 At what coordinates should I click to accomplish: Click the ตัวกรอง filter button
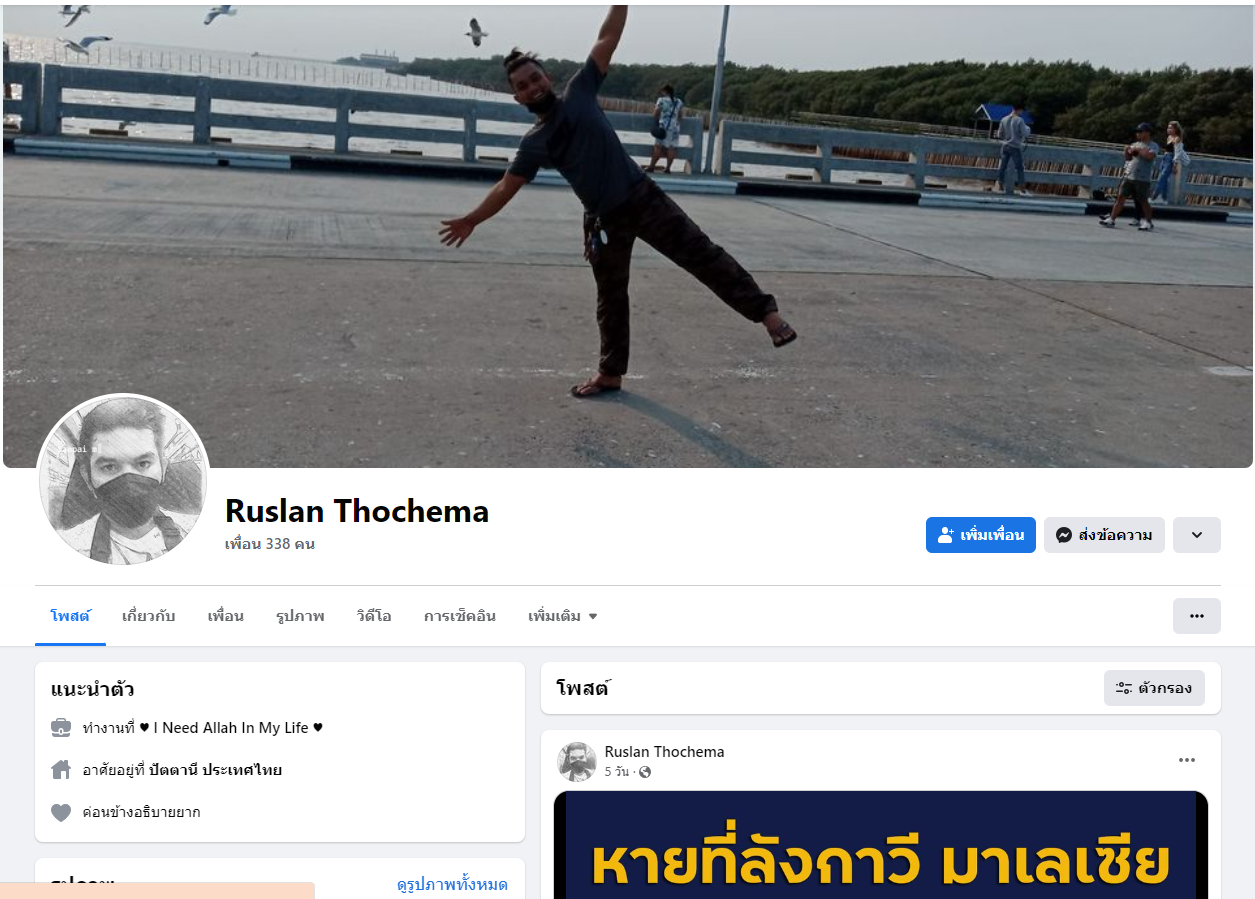pos(1154,688)
